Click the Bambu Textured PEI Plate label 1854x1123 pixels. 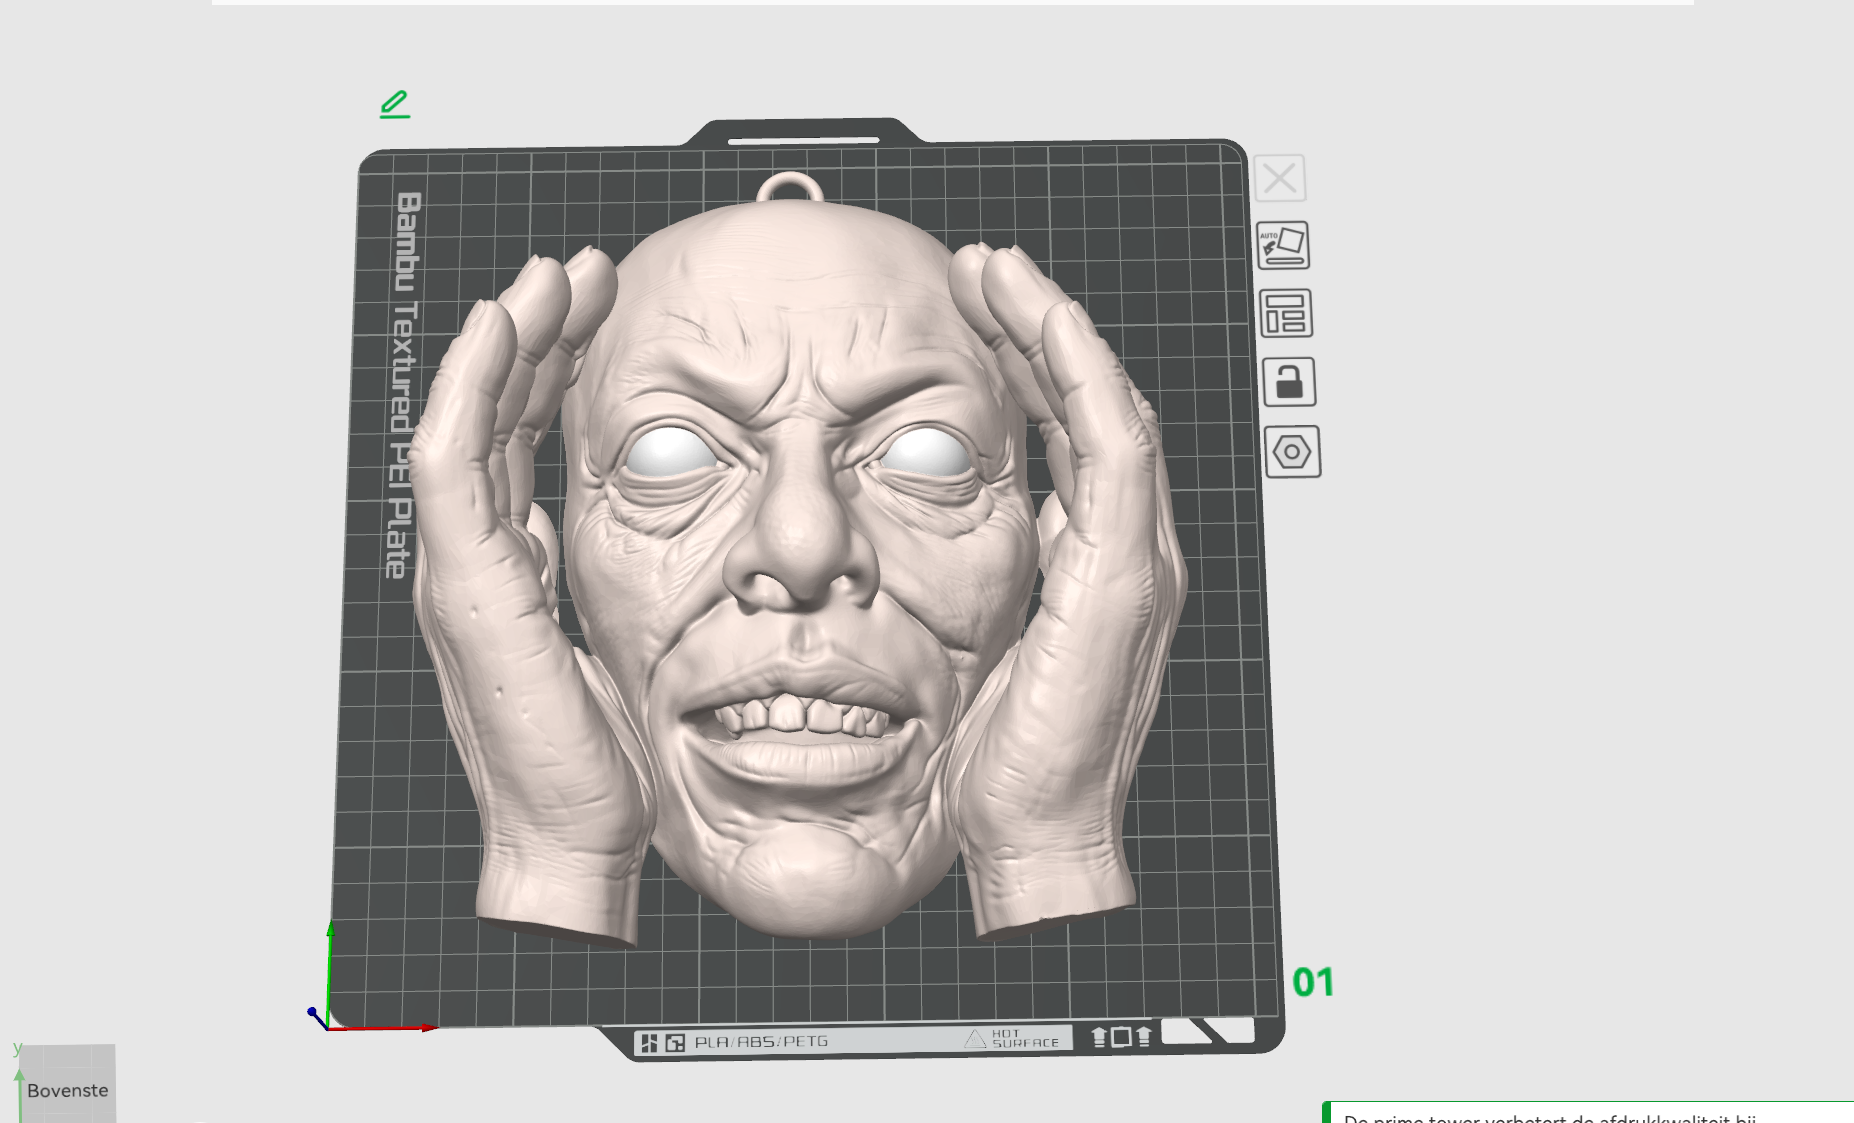(x=402, y=385)
